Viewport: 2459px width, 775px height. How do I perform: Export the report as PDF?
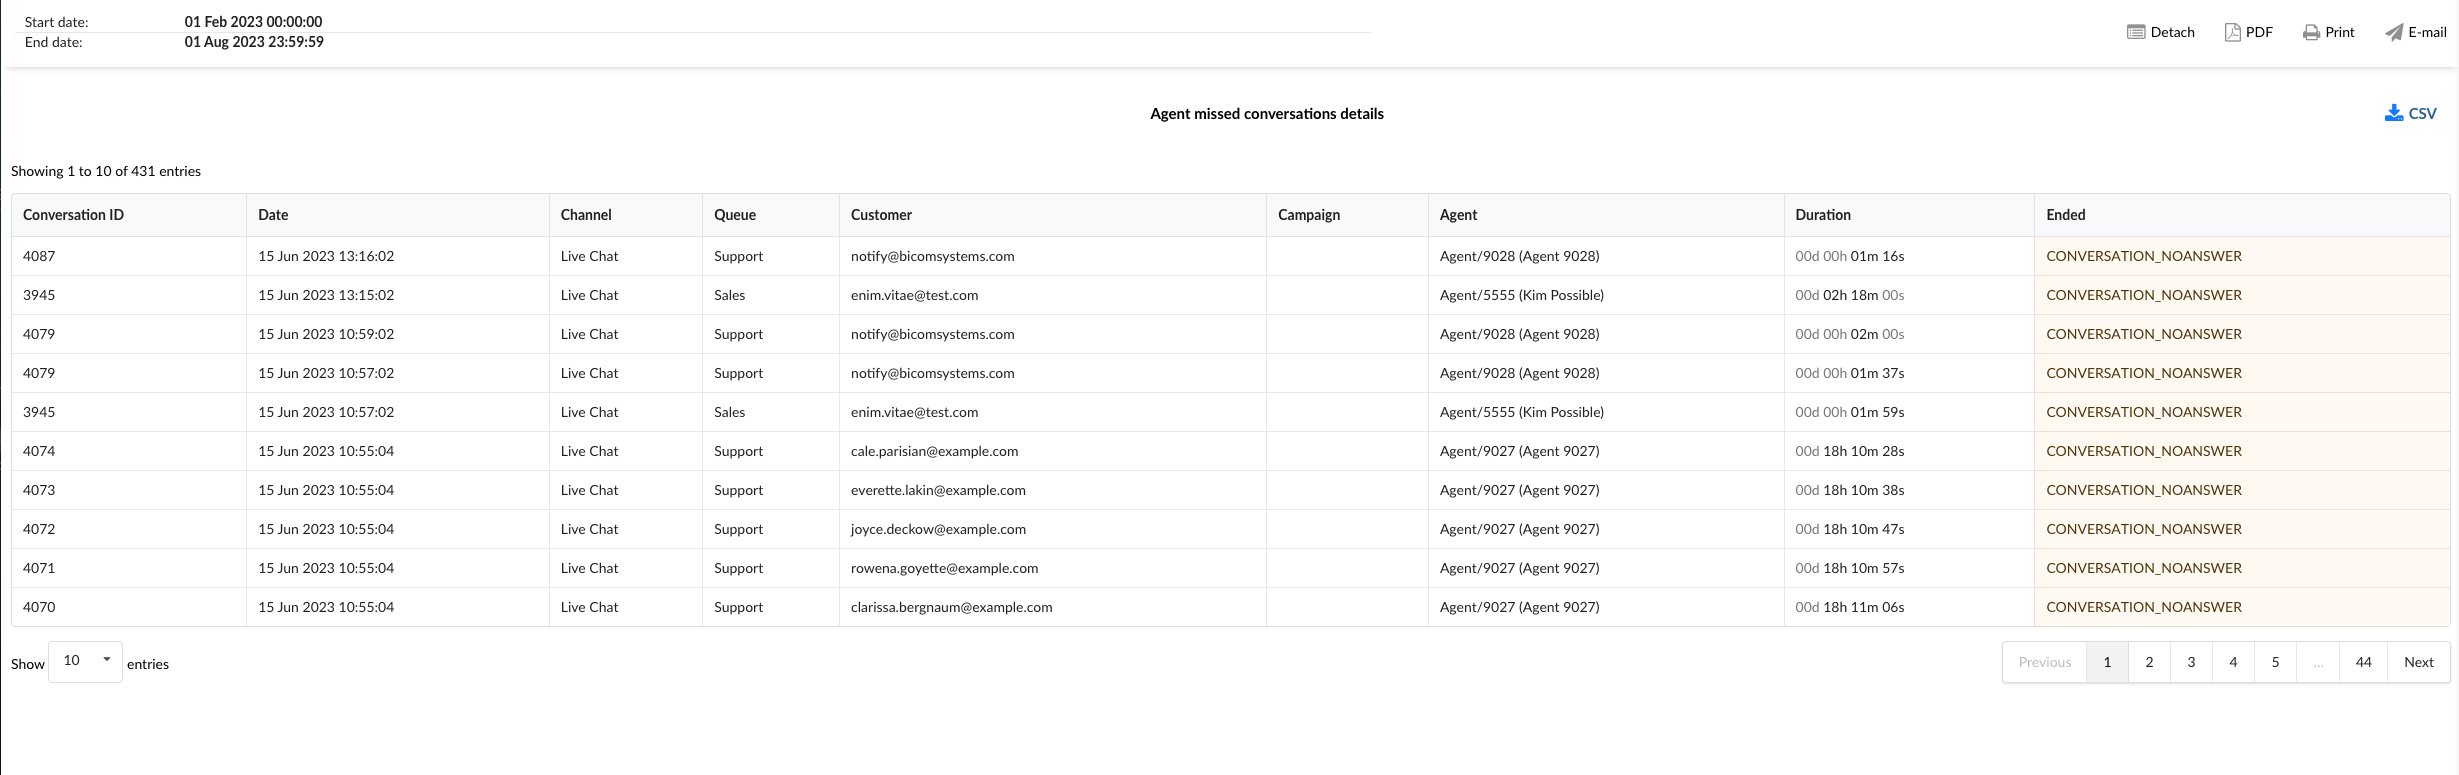point(2232,32)
